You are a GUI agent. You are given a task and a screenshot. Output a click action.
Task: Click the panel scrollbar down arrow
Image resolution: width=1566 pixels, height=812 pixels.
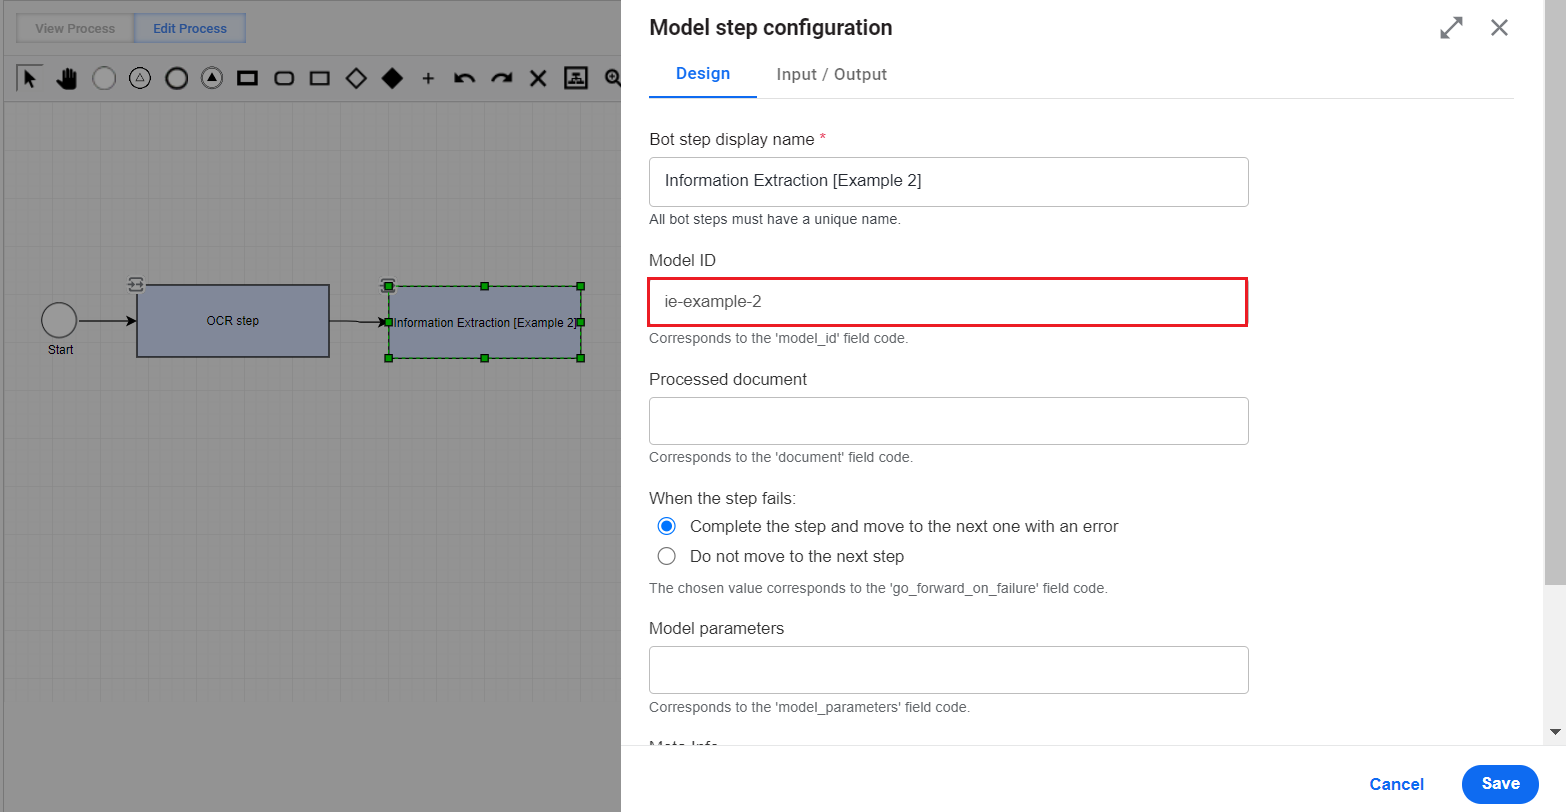pos(1555,732)
